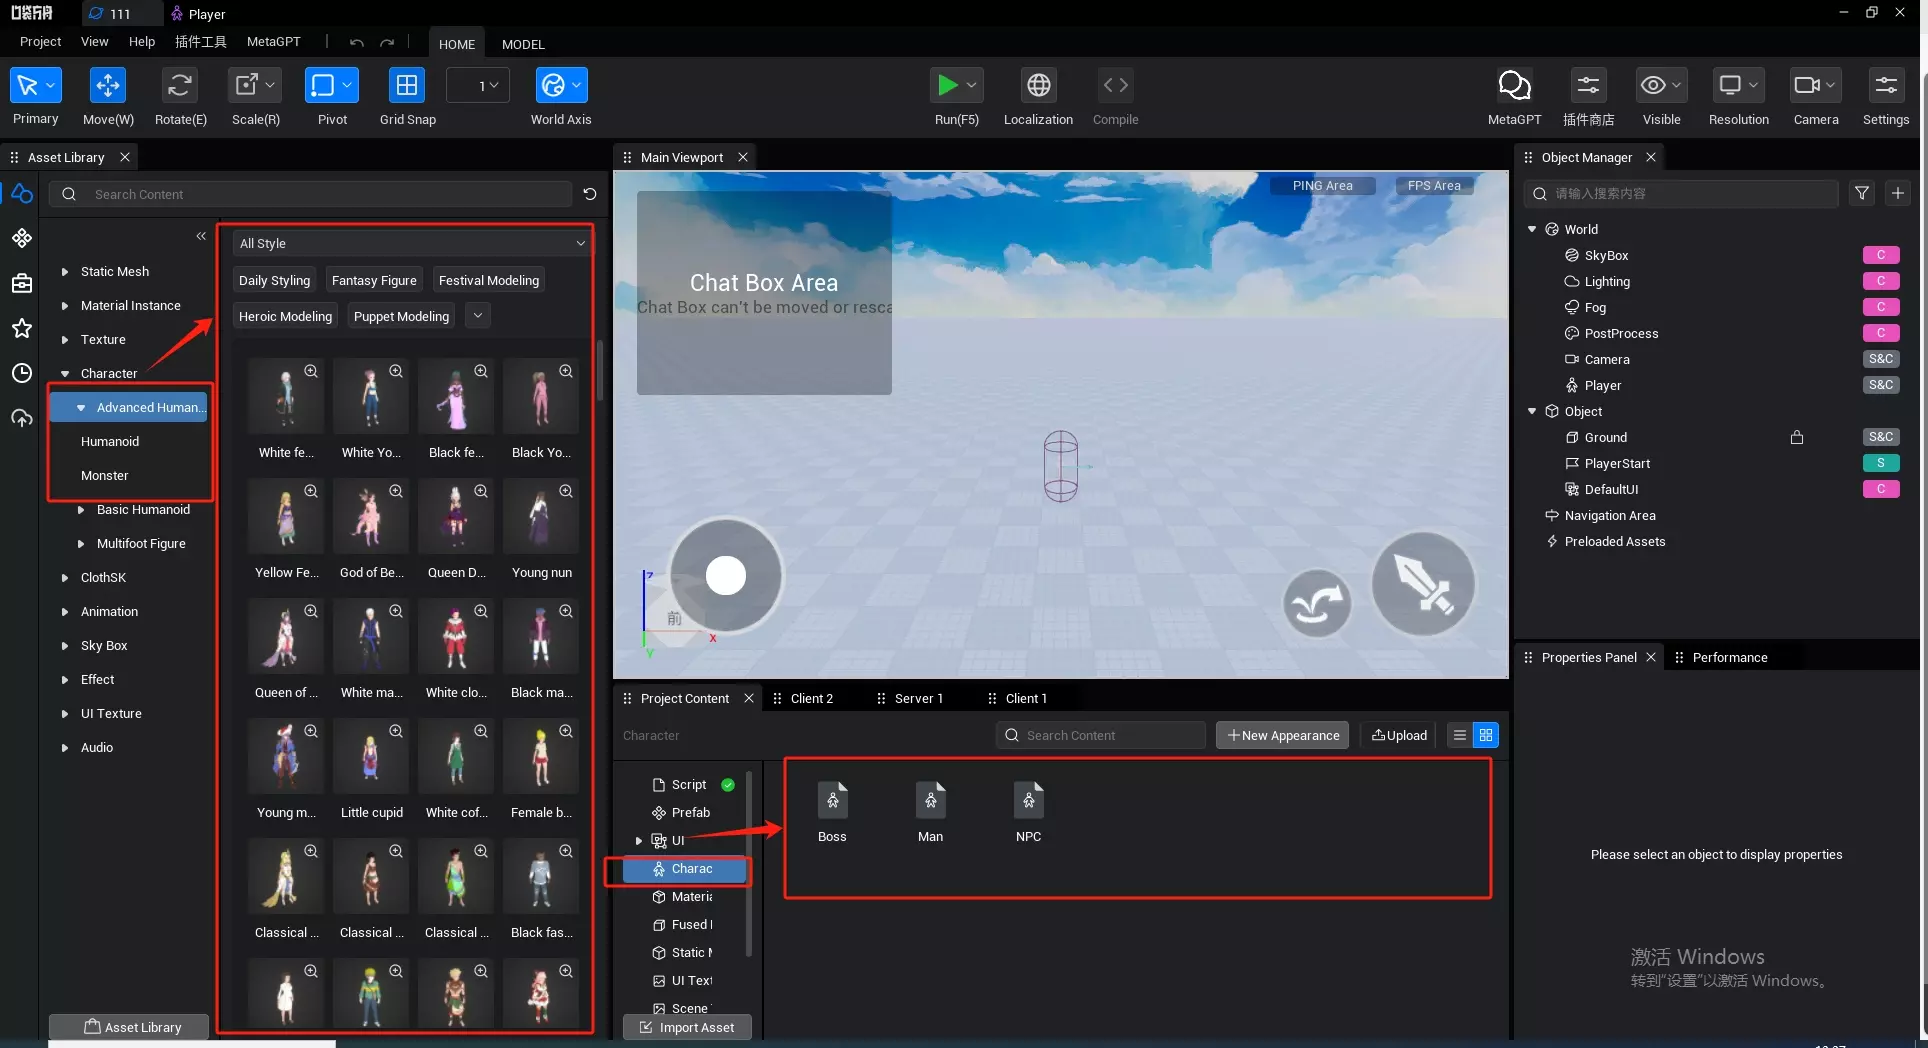Open the cloud upload sidebar icon
Viewport: 1928px width, 1048px height.
point(22,418)
